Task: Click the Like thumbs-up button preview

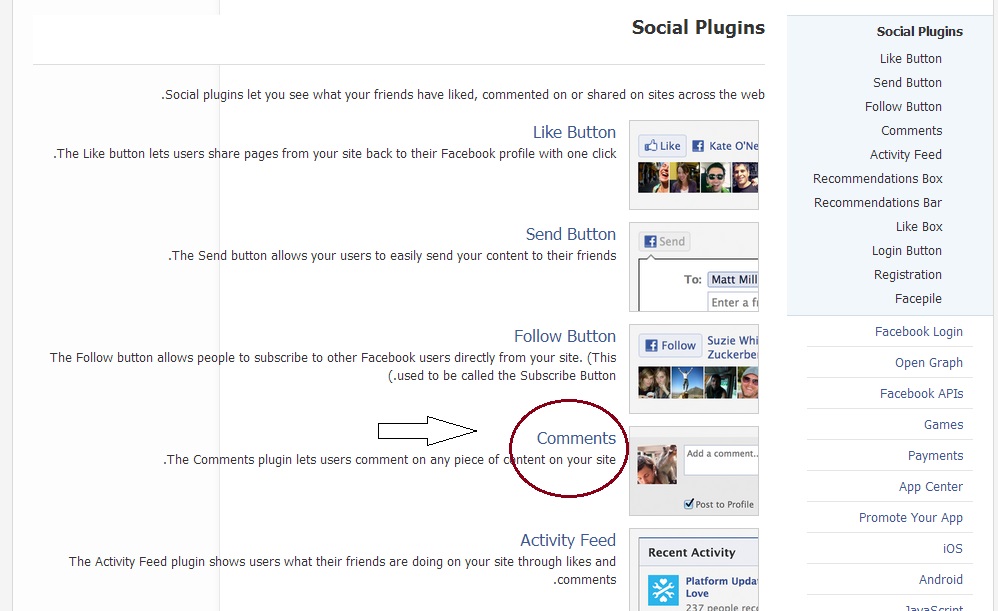Action: click(x=663, y=146)
